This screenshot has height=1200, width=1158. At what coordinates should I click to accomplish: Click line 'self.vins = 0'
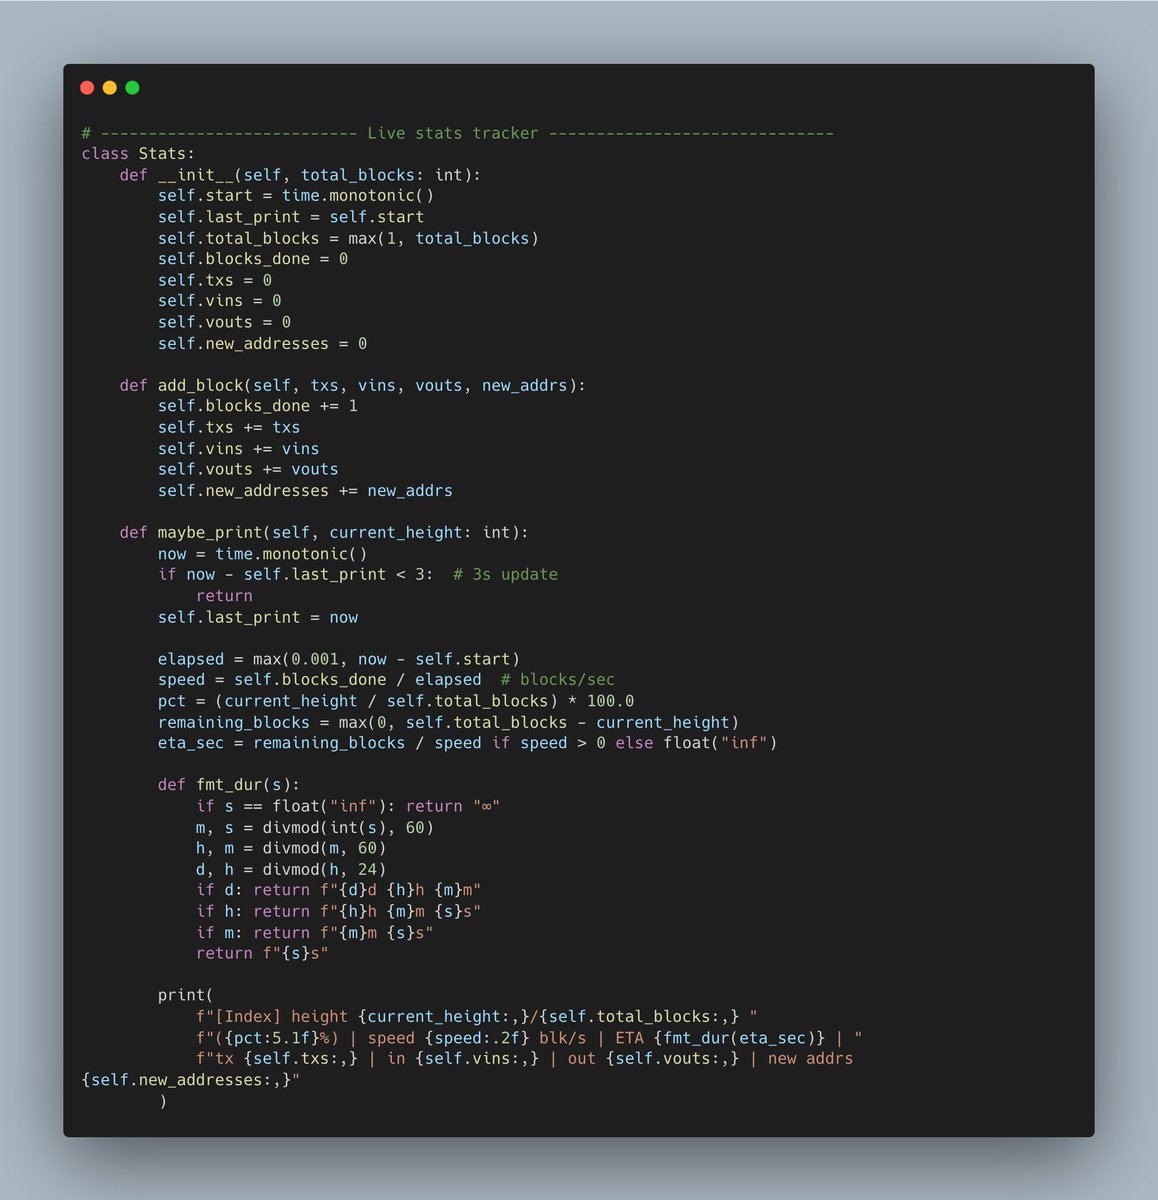219,301
